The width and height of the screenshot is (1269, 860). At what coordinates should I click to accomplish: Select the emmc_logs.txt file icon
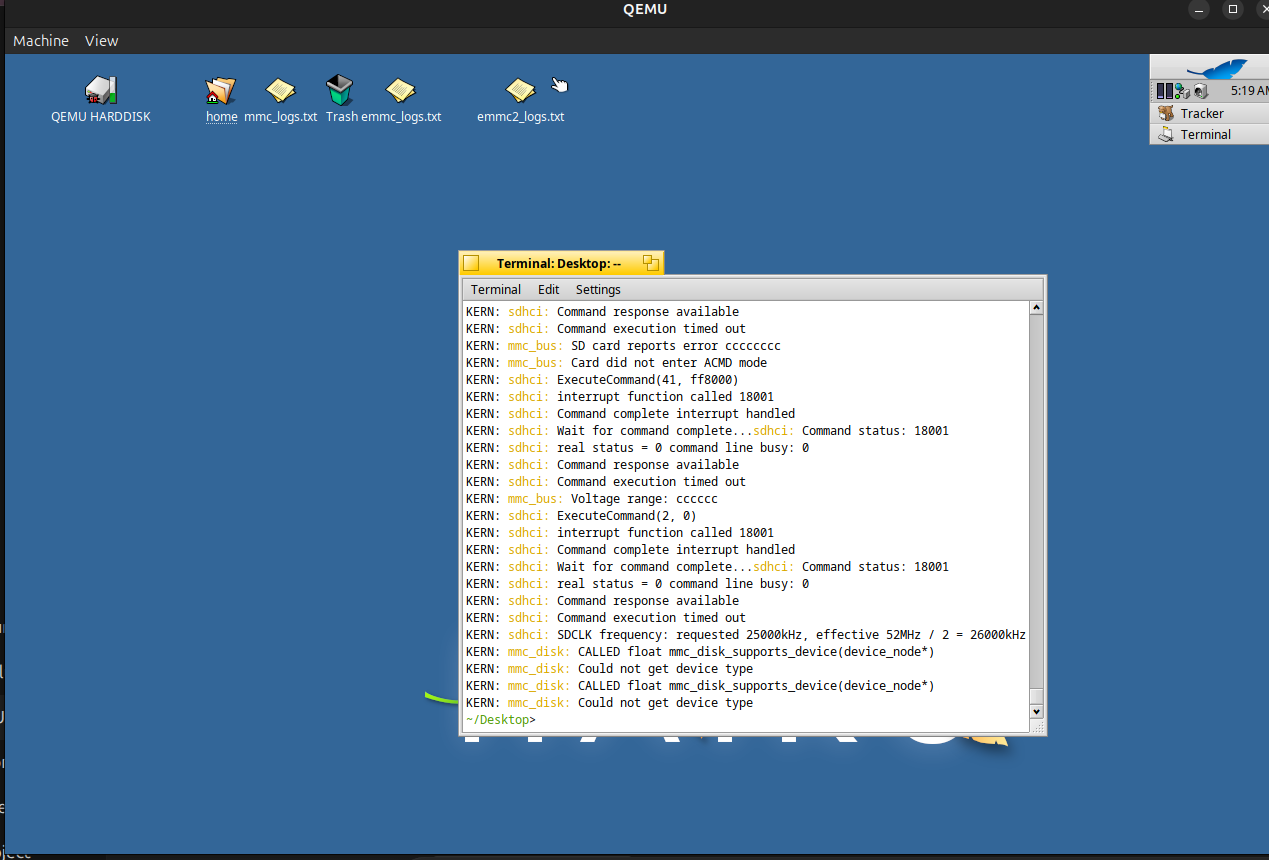pyautogui.click(x=400, y=91)
